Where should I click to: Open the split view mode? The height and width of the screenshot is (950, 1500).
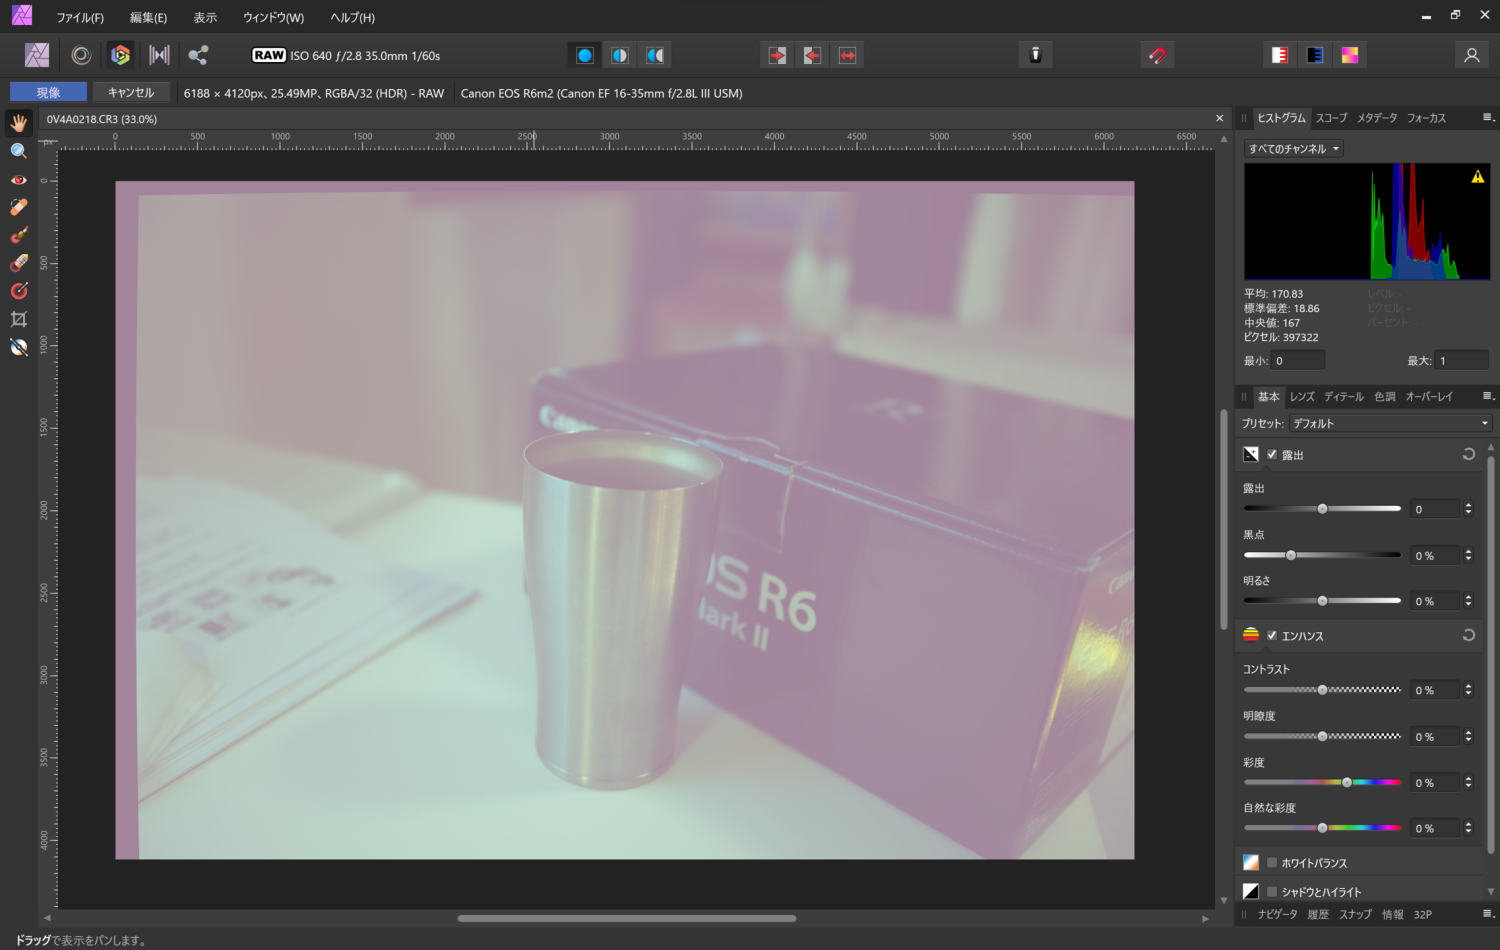tap(620, 55)
